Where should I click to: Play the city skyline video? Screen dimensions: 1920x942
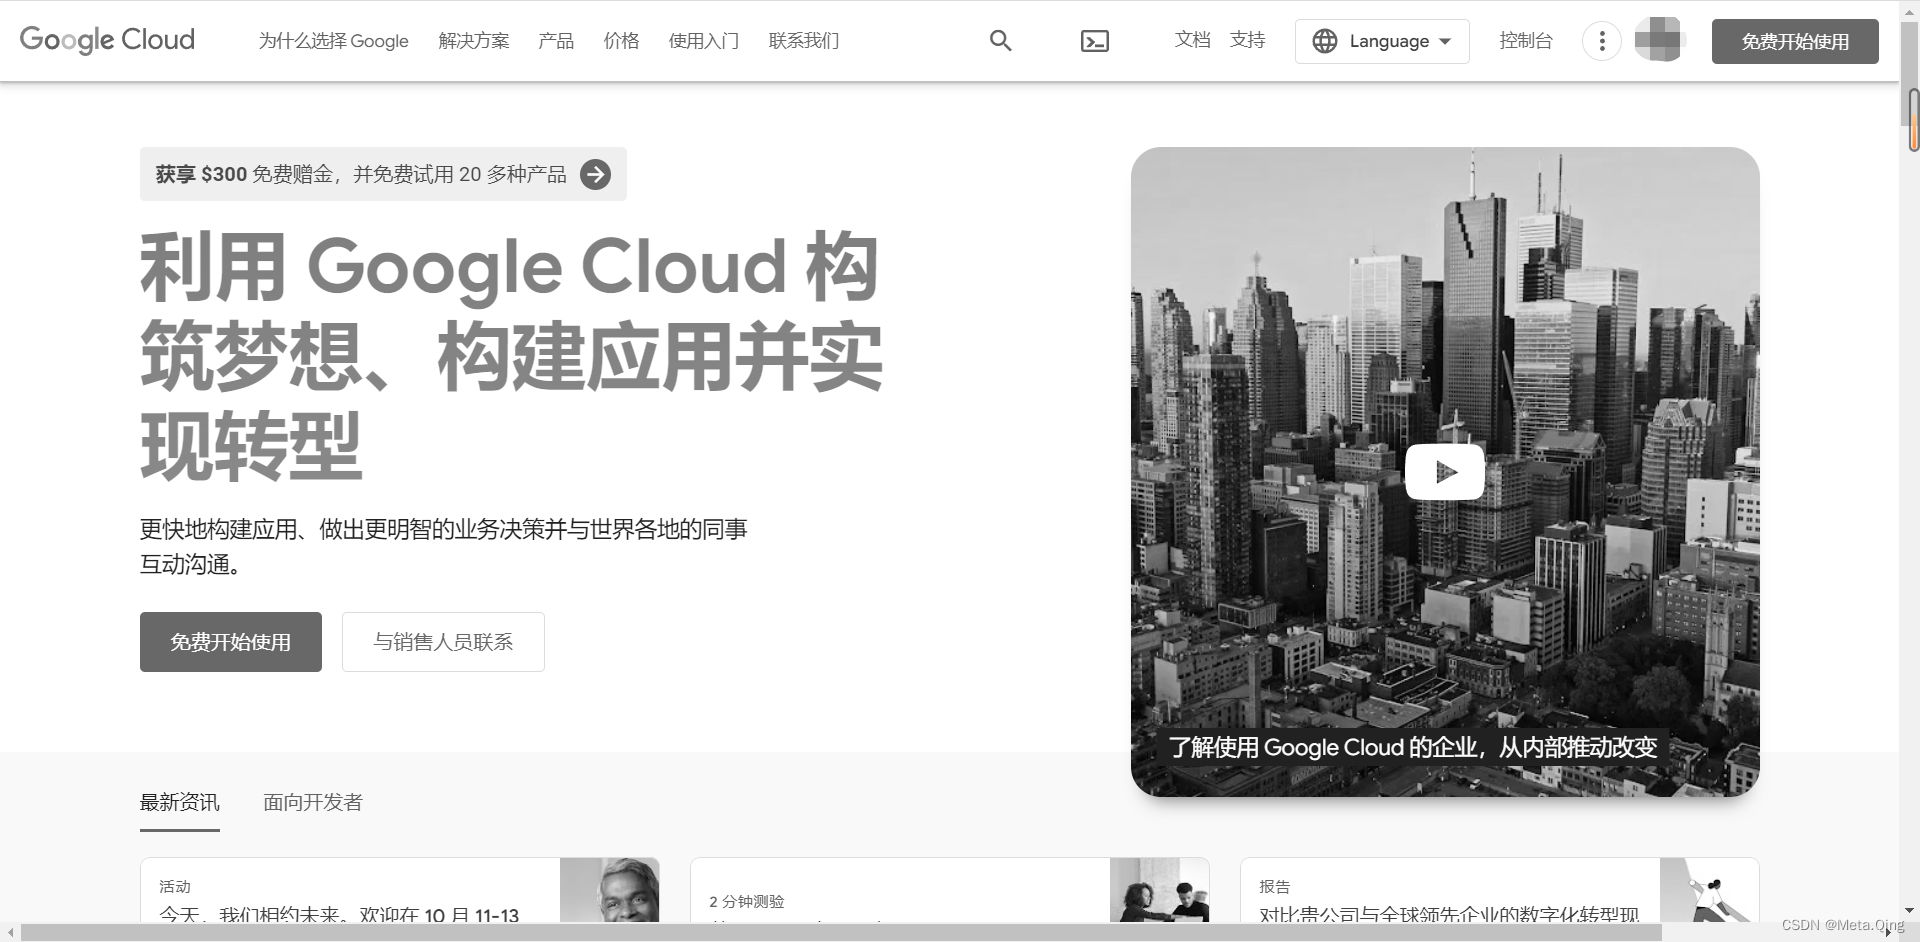pos(1445,471)
